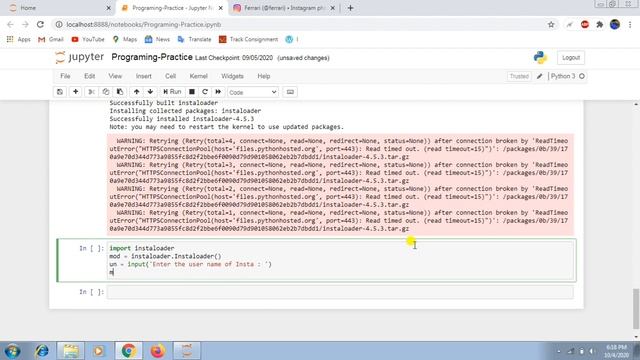Open the Widgets menu
The height and width of the screenshot is (360, 640).
232,76
